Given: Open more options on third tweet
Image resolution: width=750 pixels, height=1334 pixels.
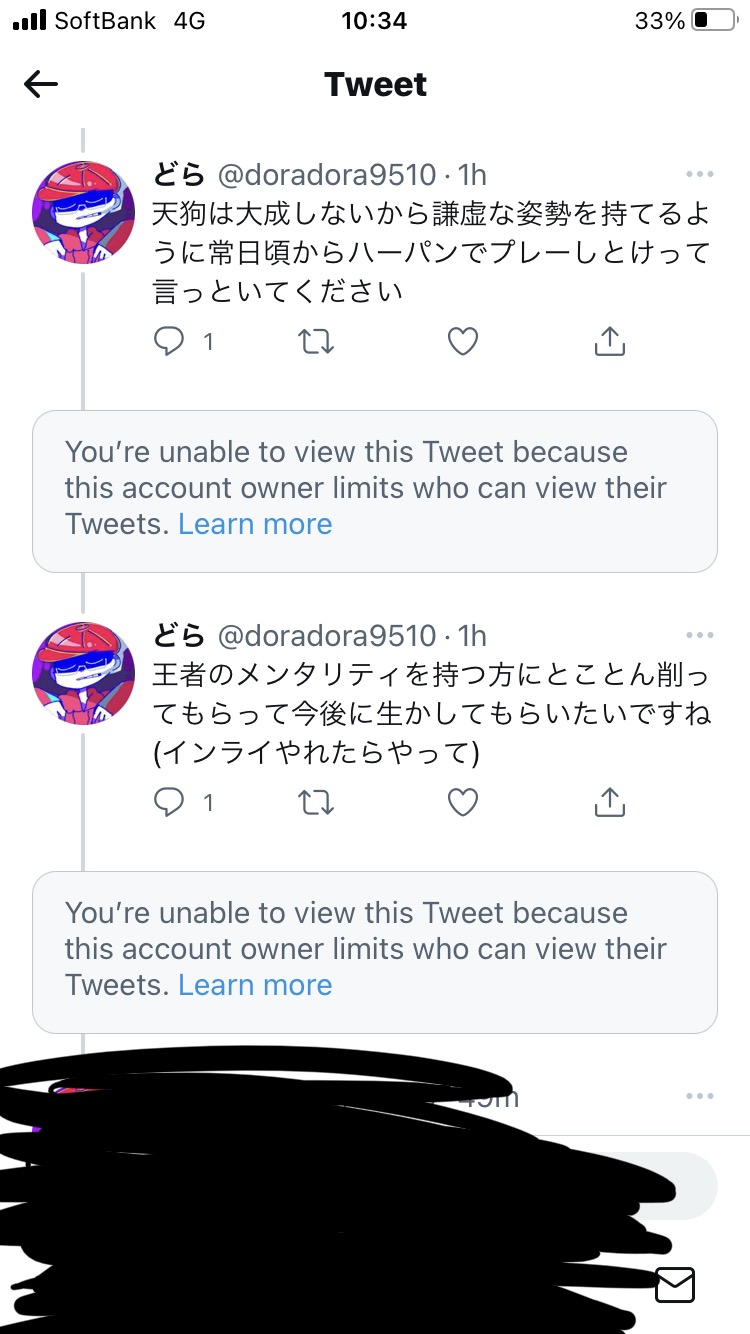Looking at the screenshot, I should (700, 1096).
